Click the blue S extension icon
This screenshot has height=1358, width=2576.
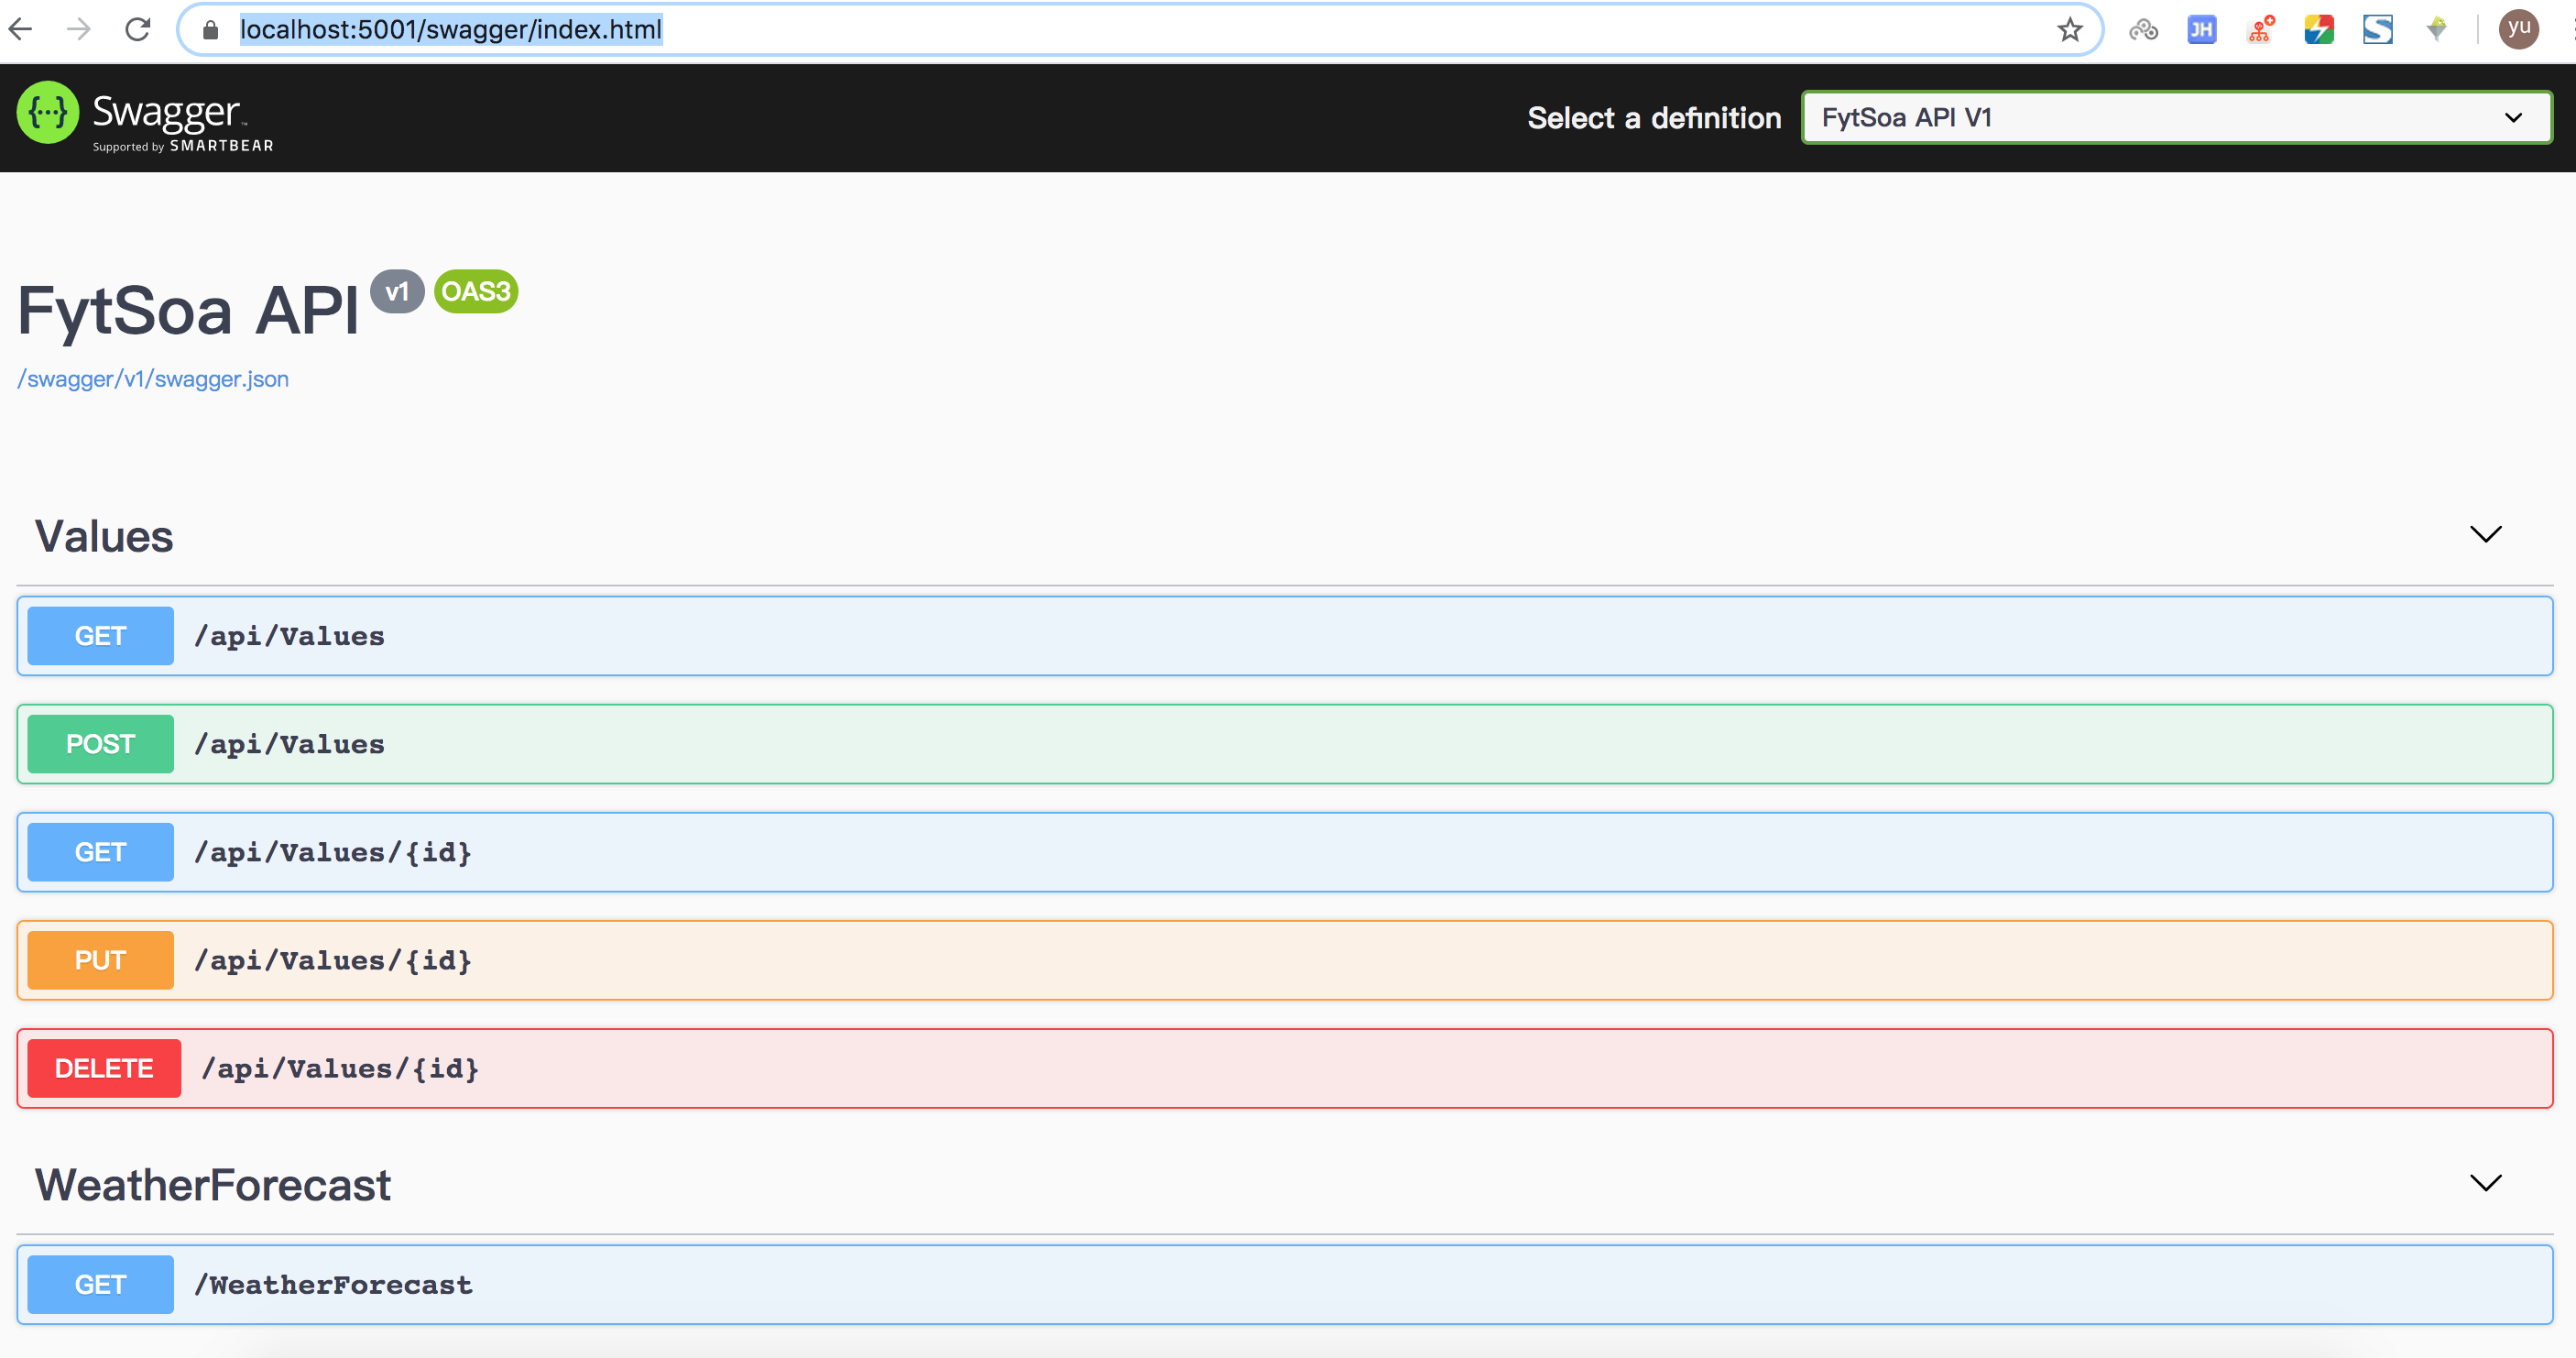[2377, 30]
